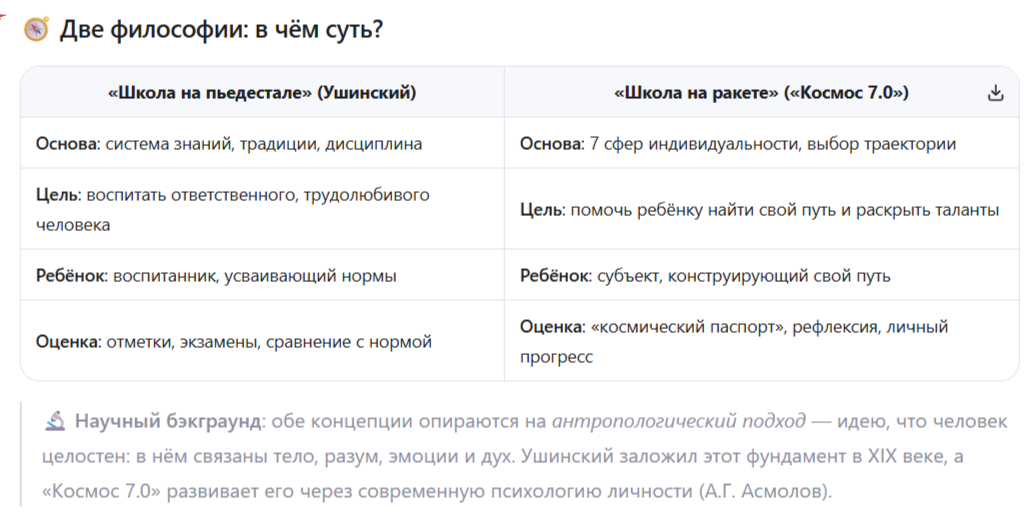
Task: Click the cell 'Оценка: отметки, экзамены, сравнение с нормой'
Action: (262, 341)
